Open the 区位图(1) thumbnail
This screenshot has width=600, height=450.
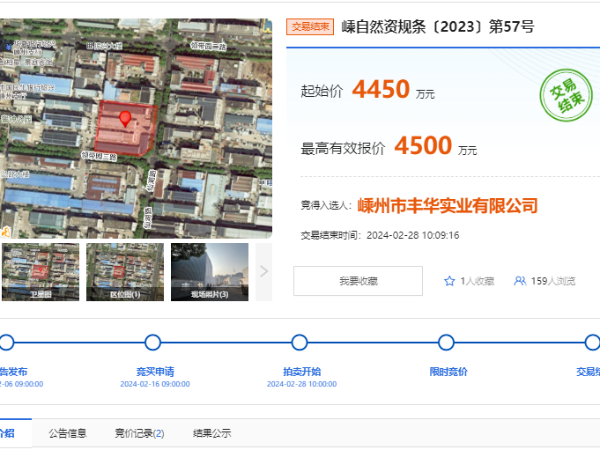pyautogui.click(x=124, y=271)
